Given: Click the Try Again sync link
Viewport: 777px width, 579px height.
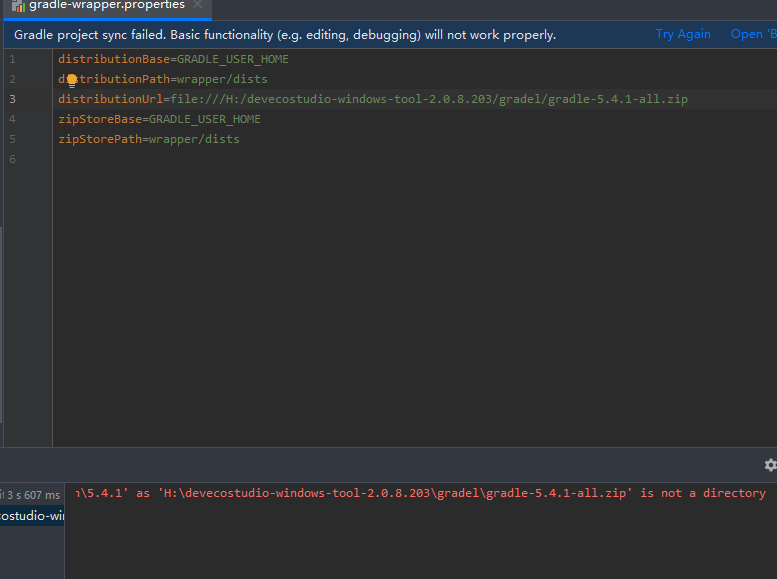Looking at the screenshot, I should (683, 34).
